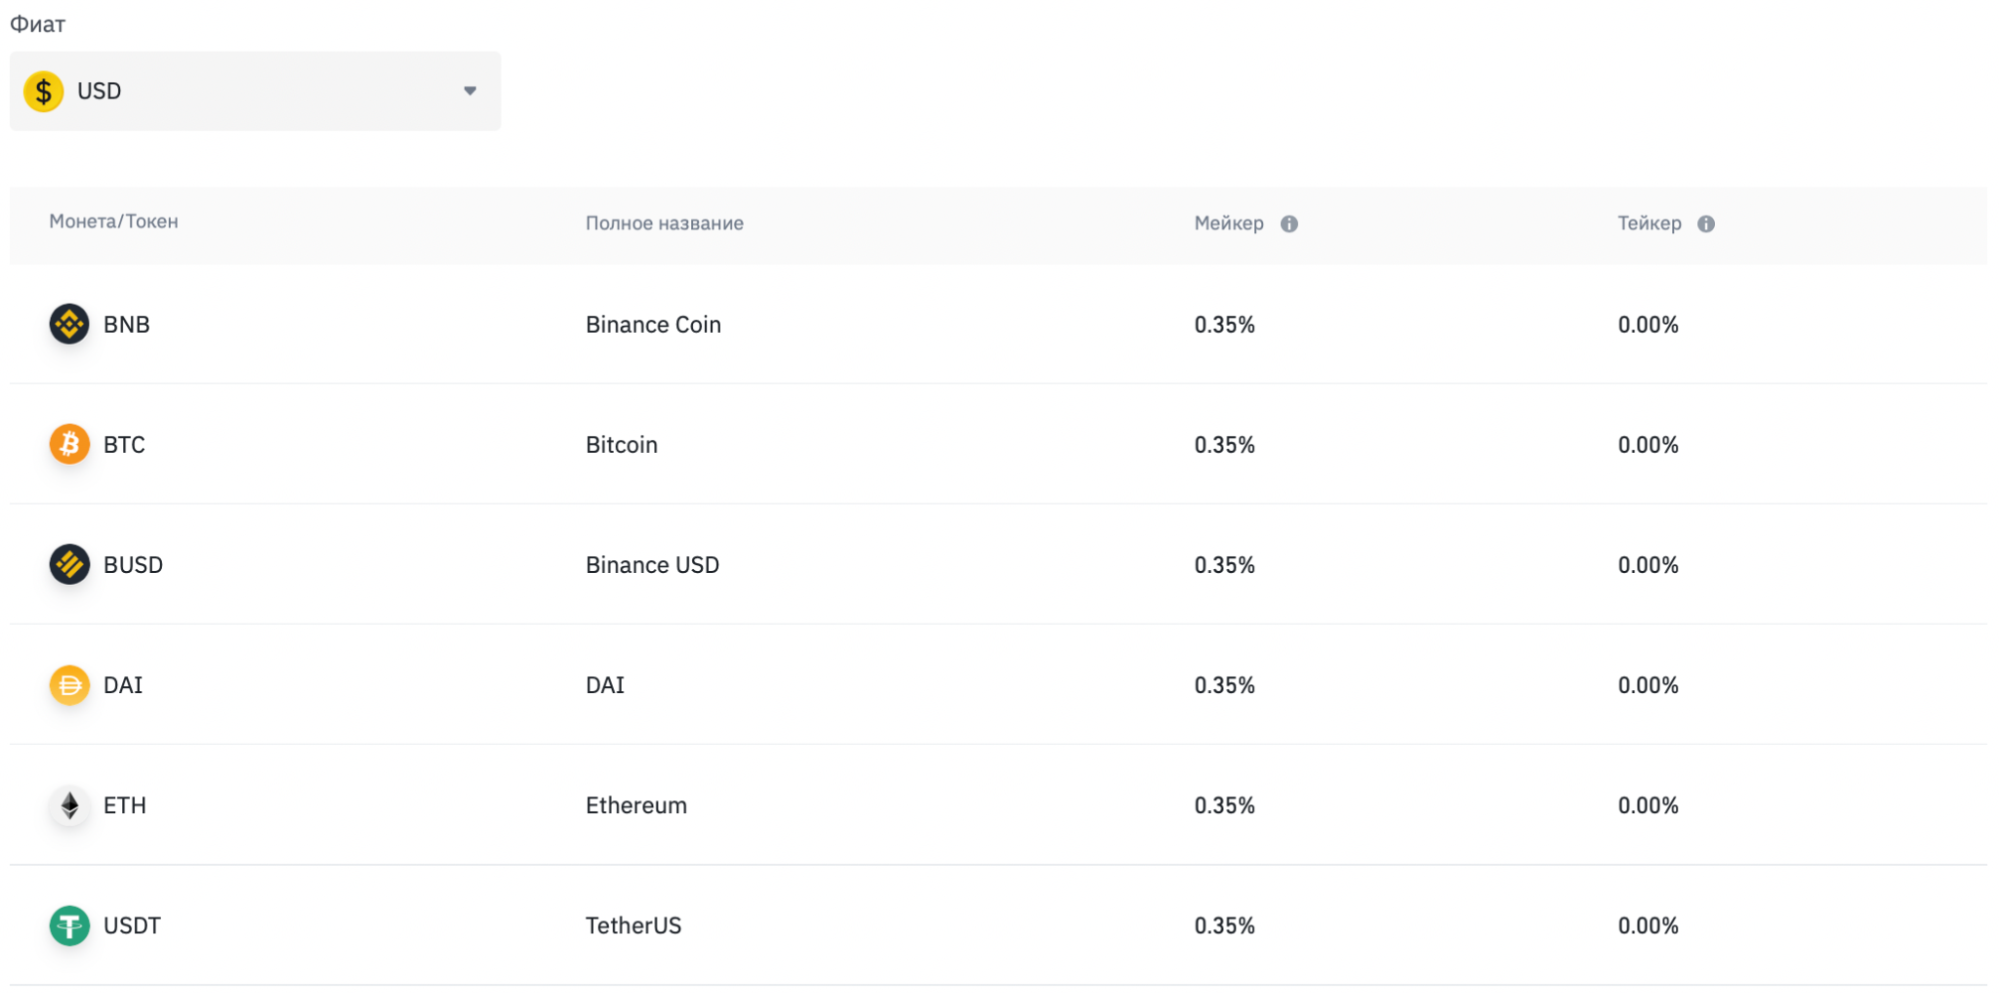Click the green USDT Tether icon
This screenshot has height=993, width=1999.
69,925
